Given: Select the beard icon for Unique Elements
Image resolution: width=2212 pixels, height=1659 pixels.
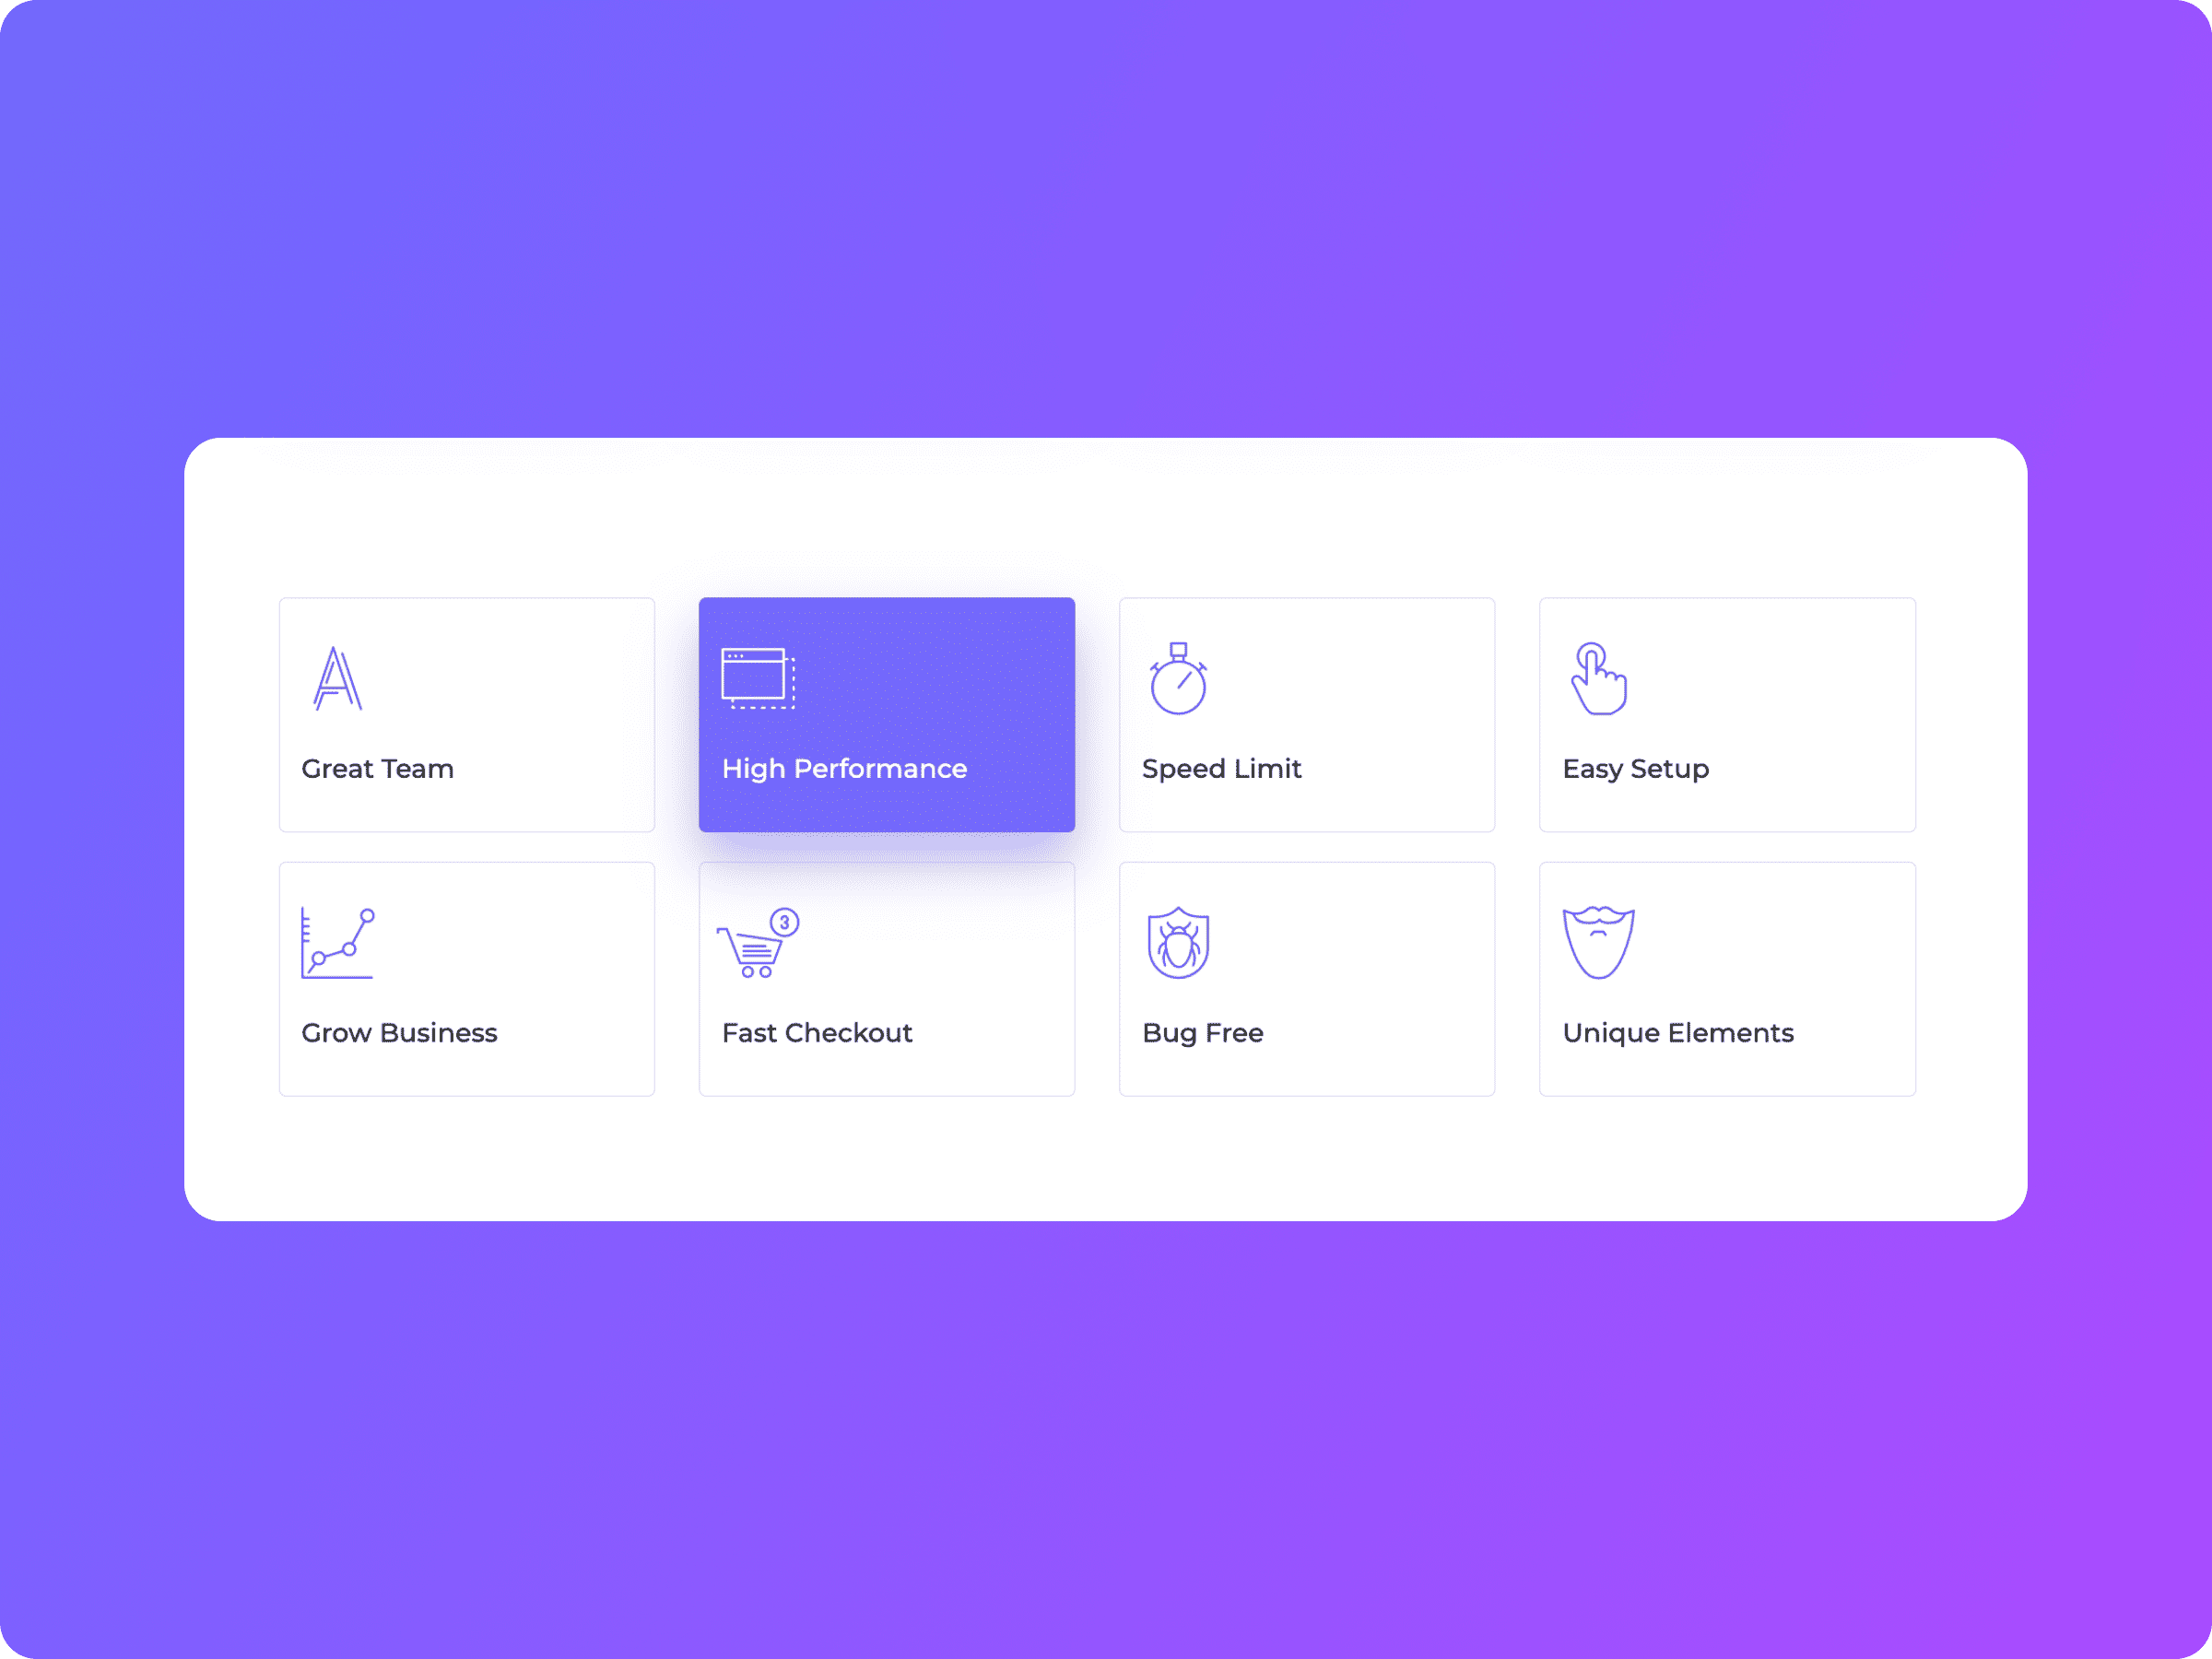Looking at the screenshot, I should [x=1598, y=943].
